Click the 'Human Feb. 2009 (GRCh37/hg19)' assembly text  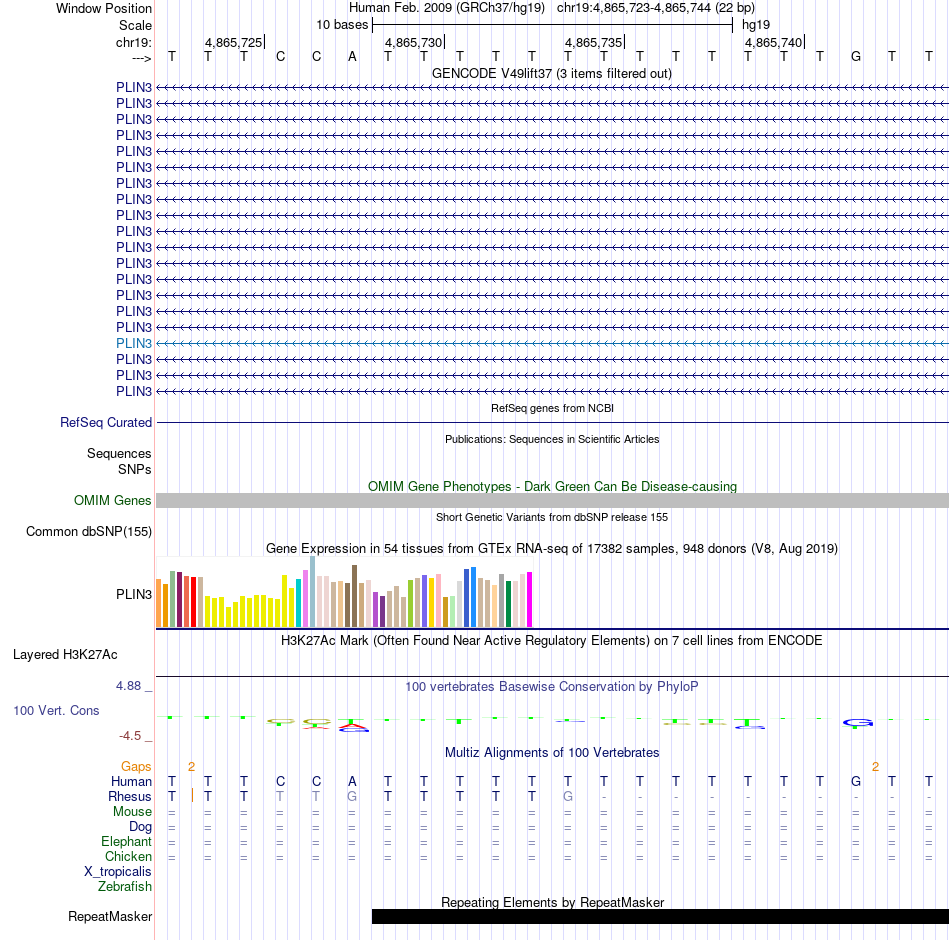pyautogui.click(x=447, y=8)
